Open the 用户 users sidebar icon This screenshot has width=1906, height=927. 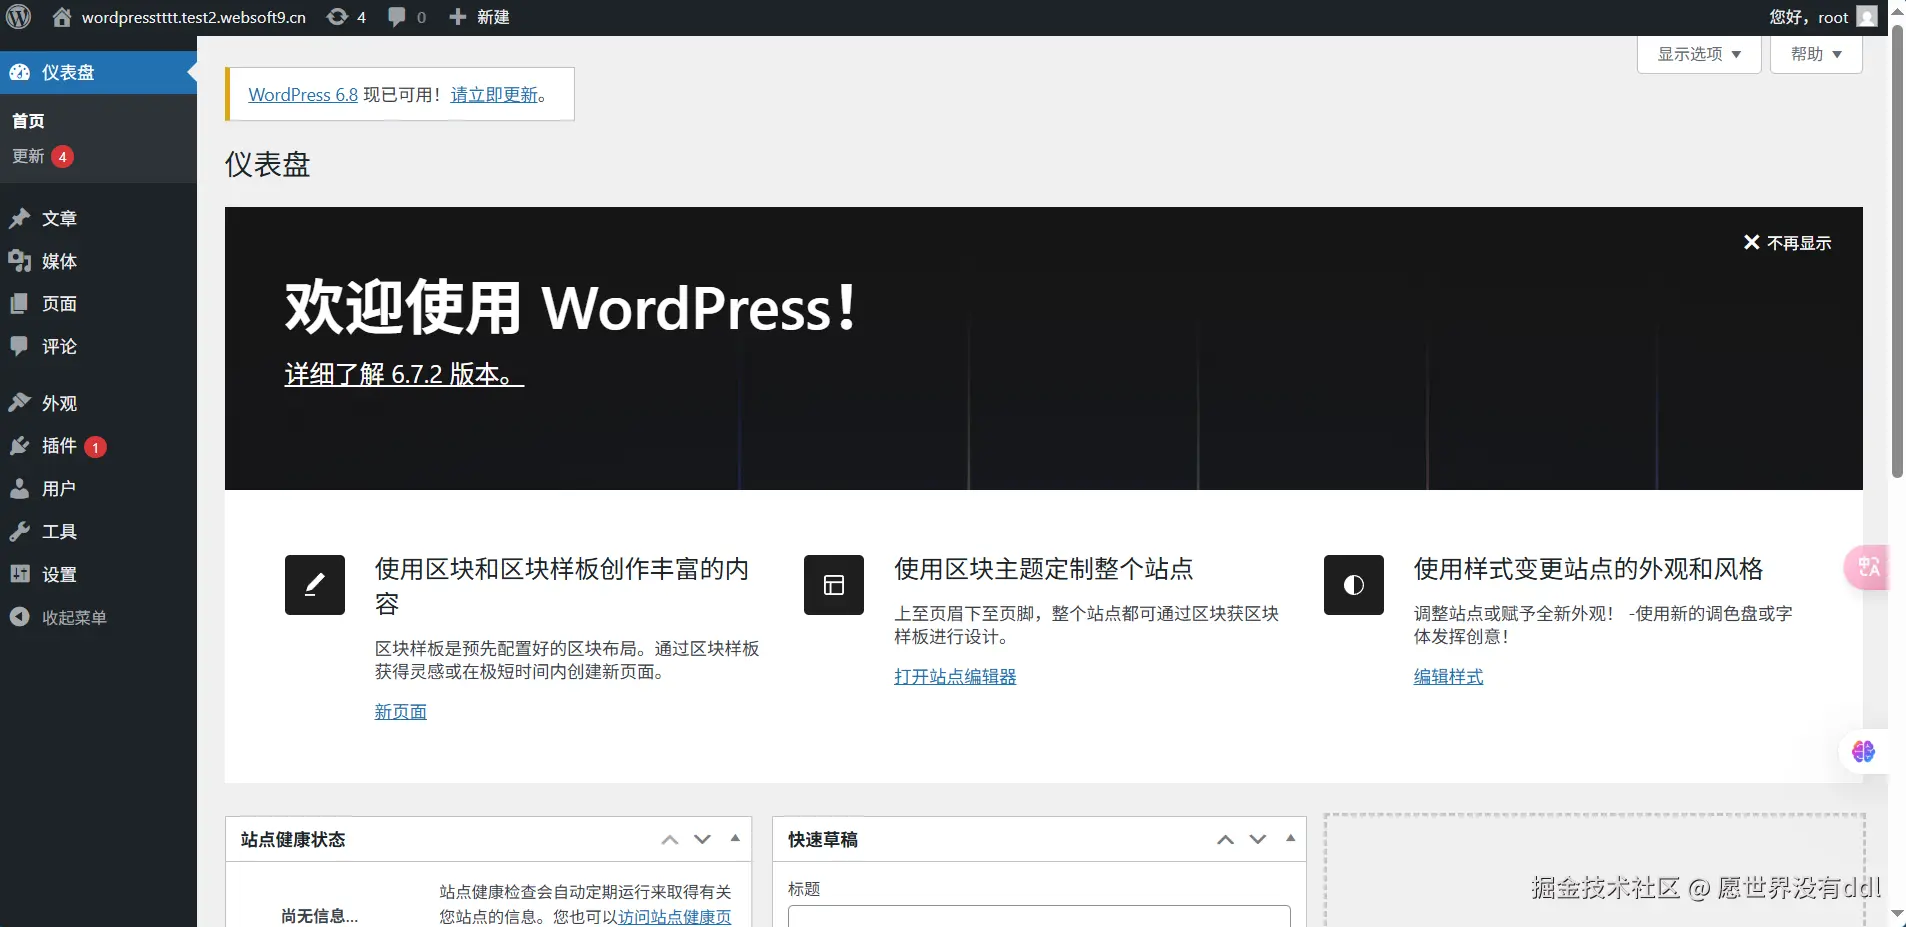[x=20, y=489]
